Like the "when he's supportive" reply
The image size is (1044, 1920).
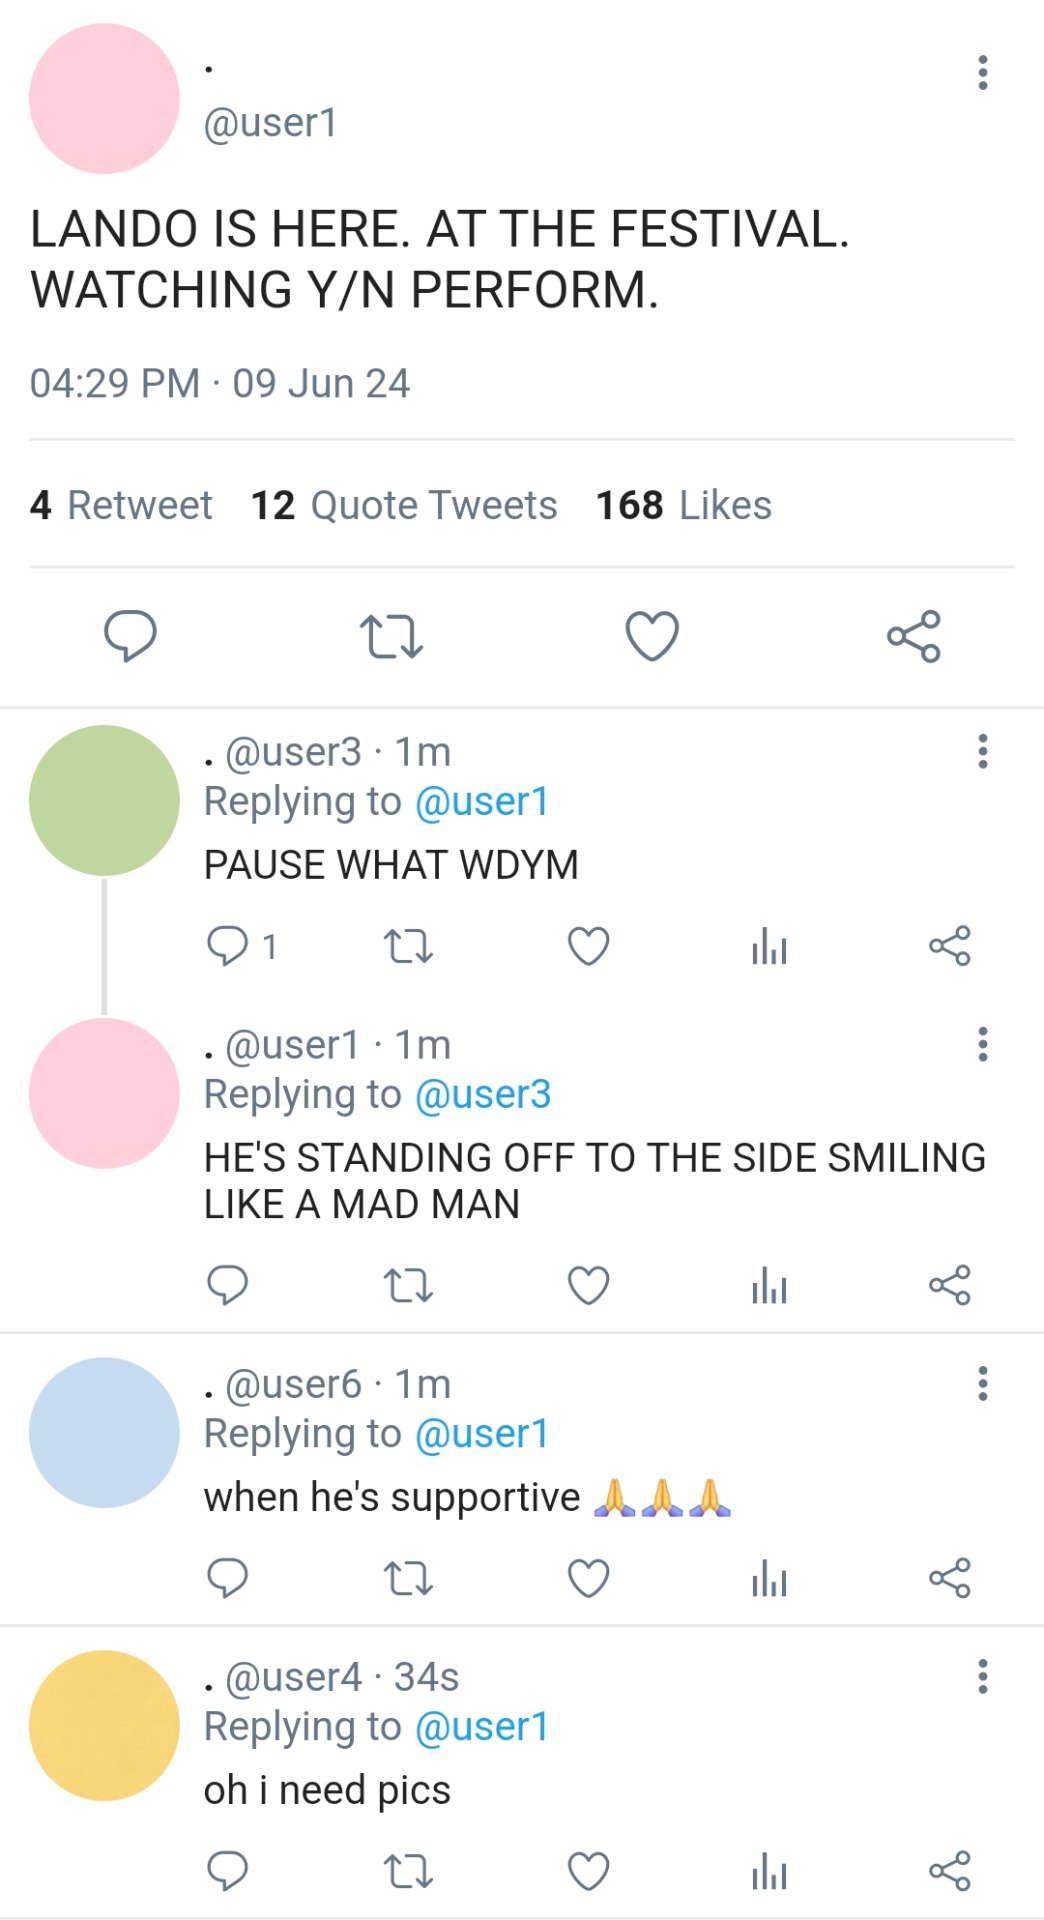click(588, 1579)
